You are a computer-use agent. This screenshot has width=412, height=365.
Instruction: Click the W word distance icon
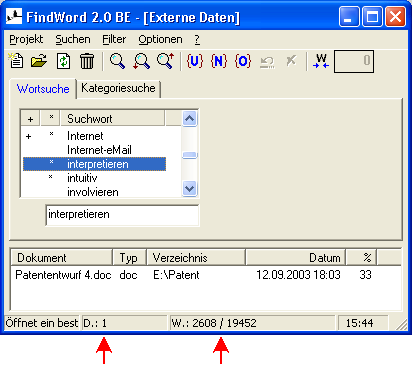click(321, 61)
